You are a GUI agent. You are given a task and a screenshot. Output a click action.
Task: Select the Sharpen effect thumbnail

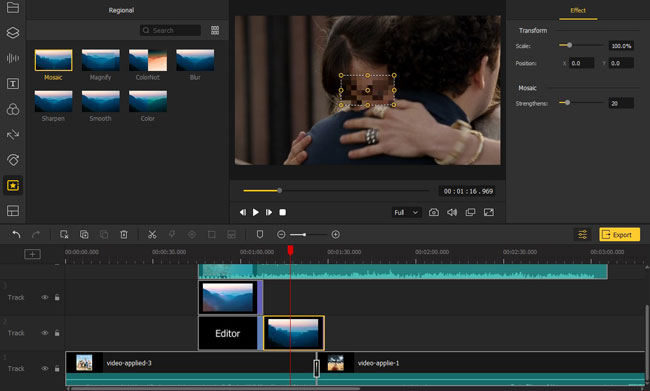(x=53, y=101)
